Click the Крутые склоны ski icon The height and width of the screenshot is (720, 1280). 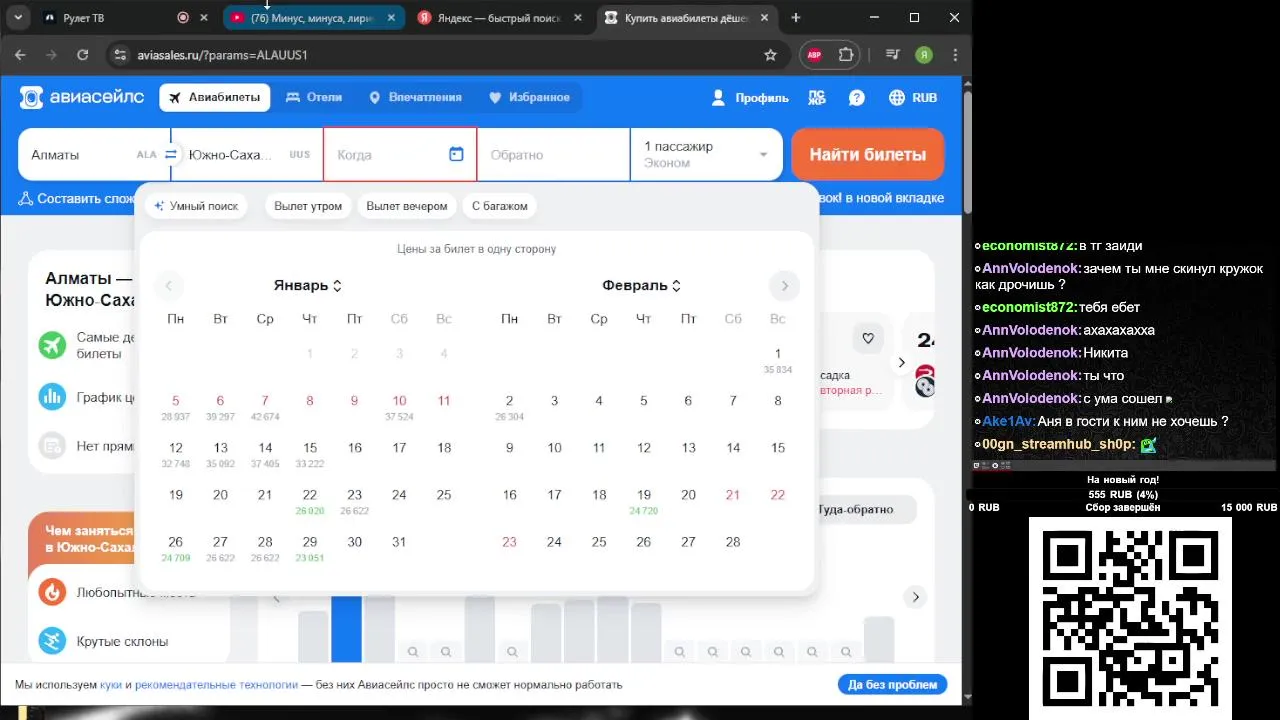pyautogui.click(x=52, y=641)
